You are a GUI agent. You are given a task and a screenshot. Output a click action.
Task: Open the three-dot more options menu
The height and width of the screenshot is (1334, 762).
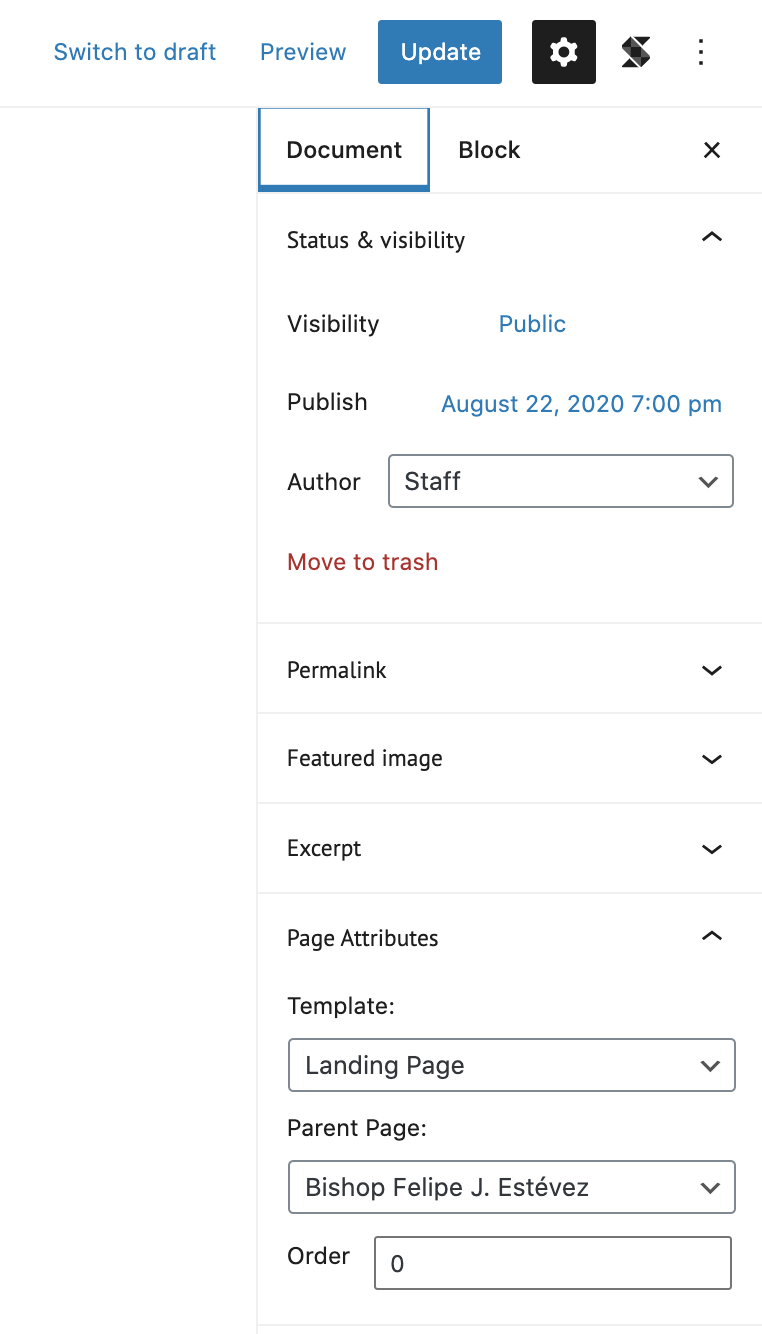tap(701, 52)
